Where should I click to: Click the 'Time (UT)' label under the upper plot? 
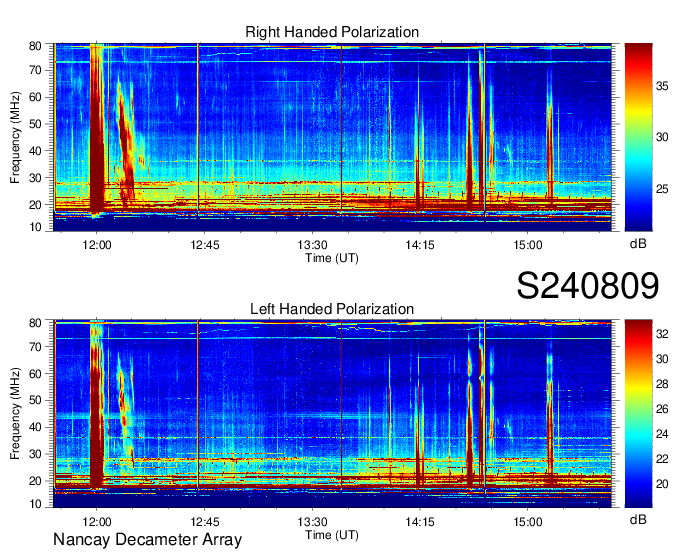pyautogui.click(x=332, y=258)
